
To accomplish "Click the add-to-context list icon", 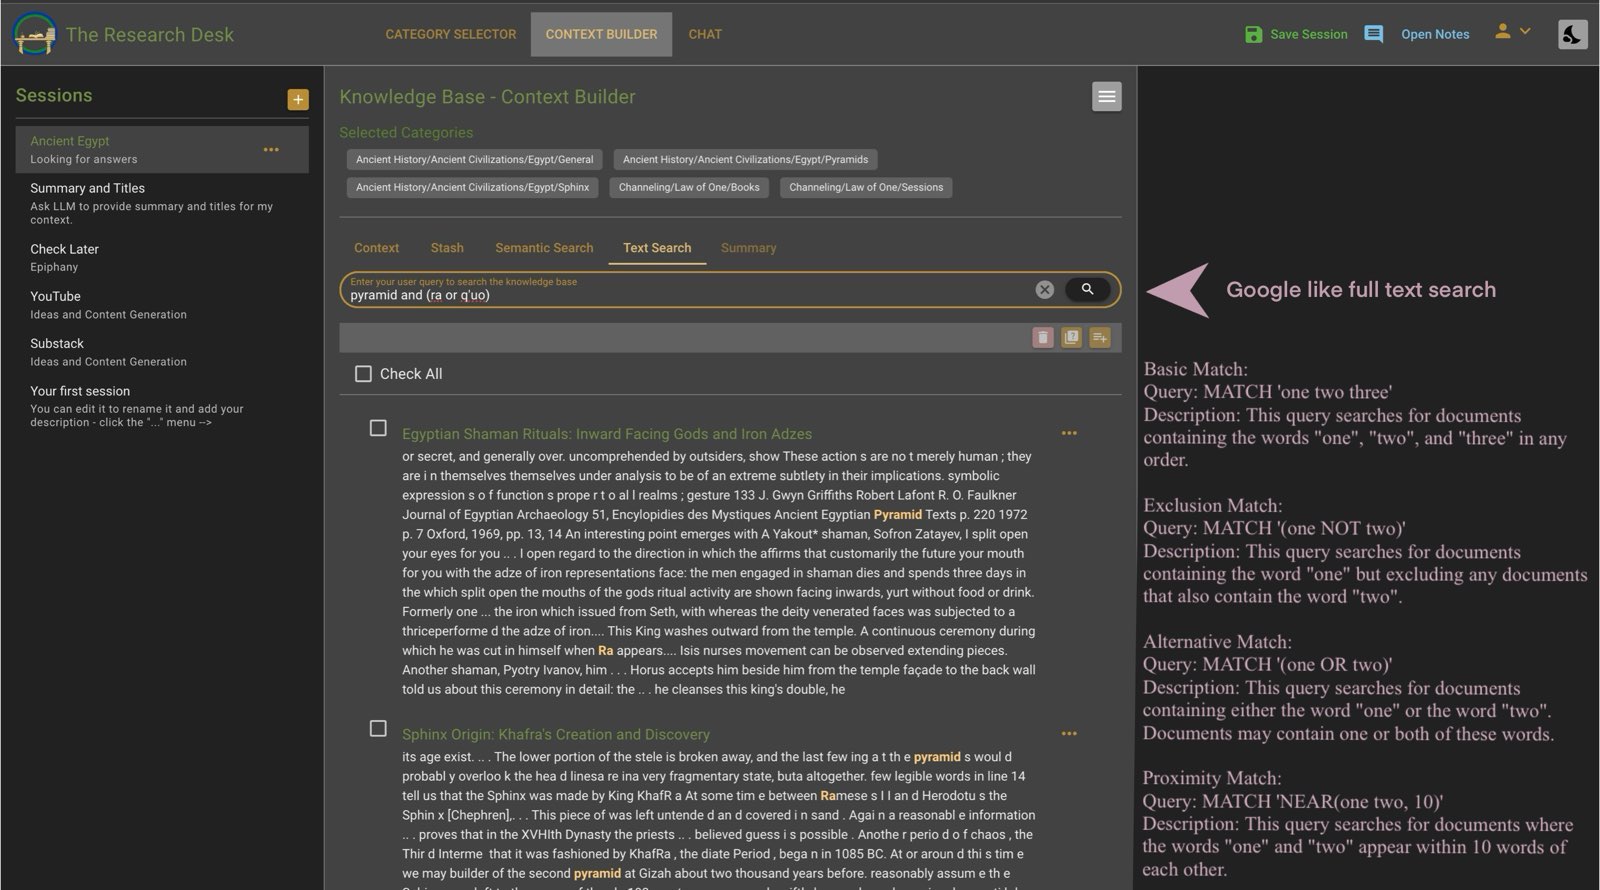I will coord(1100,337).
